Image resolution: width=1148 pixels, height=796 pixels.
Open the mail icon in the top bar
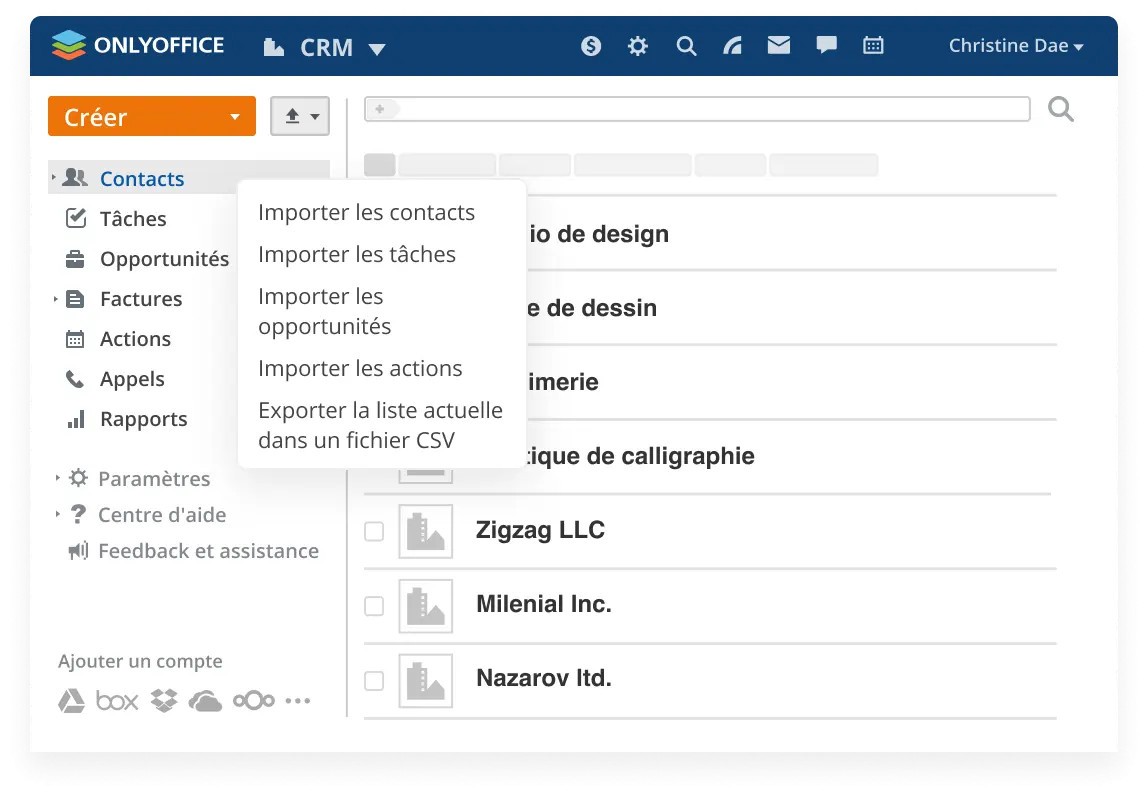(x=779, y=45)
